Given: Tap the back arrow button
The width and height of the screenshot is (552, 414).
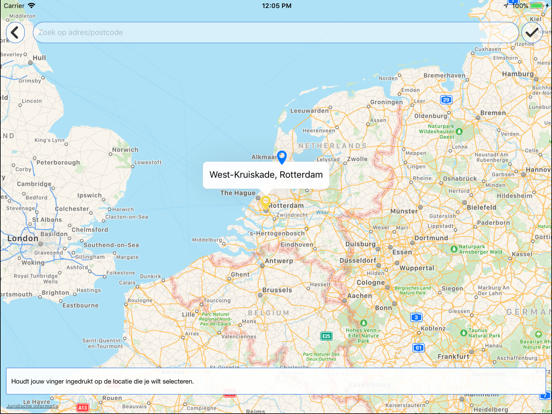Looking at the screenshot, I should coord(15,33).
